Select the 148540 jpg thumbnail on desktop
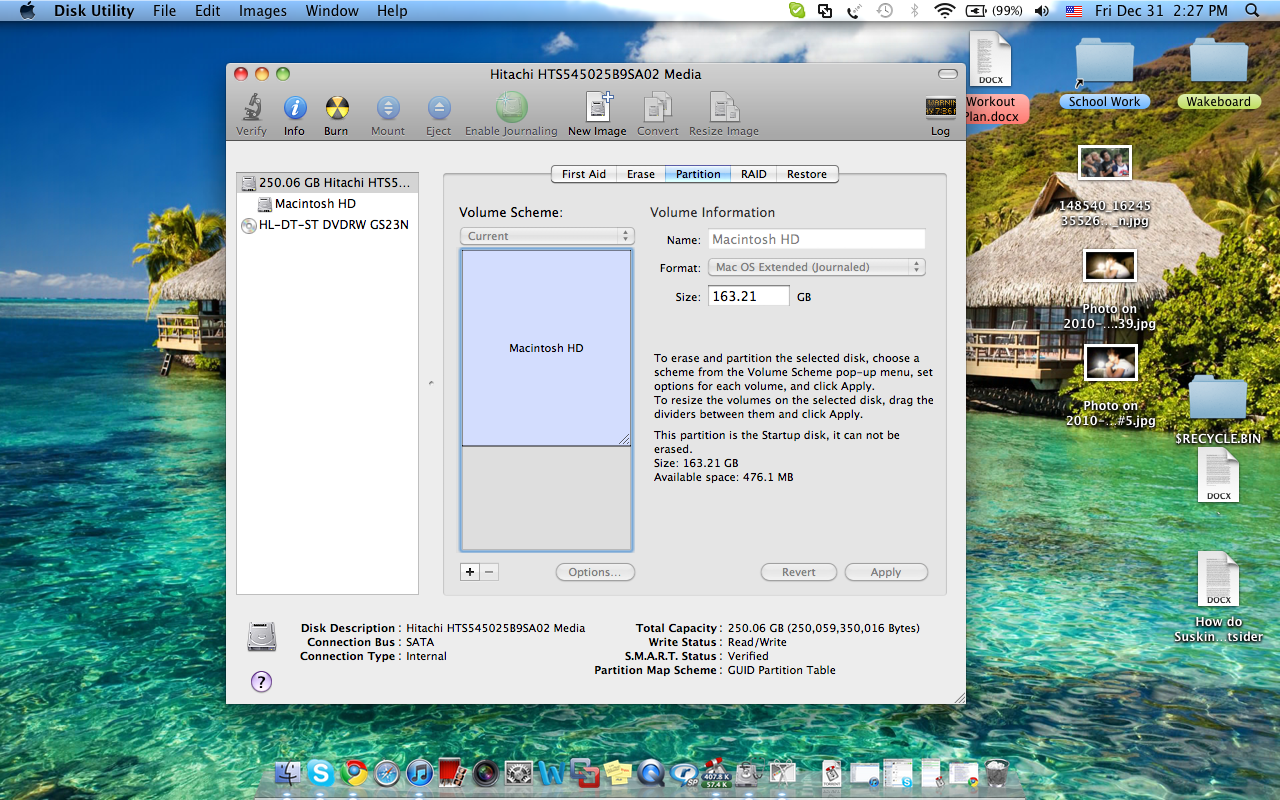This screenshot has height=800, width=1280. [1104, 162]
